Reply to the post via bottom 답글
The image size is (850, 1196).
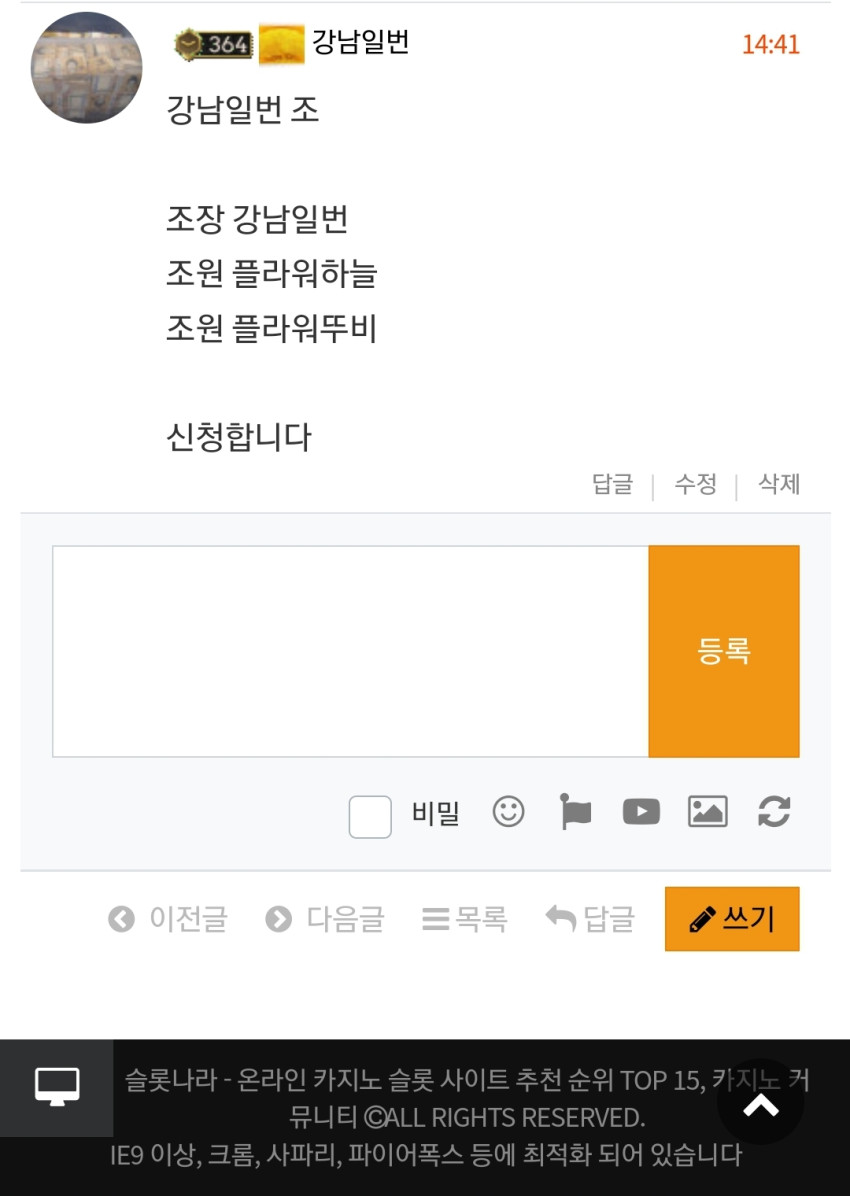click(x=590, y=918)
